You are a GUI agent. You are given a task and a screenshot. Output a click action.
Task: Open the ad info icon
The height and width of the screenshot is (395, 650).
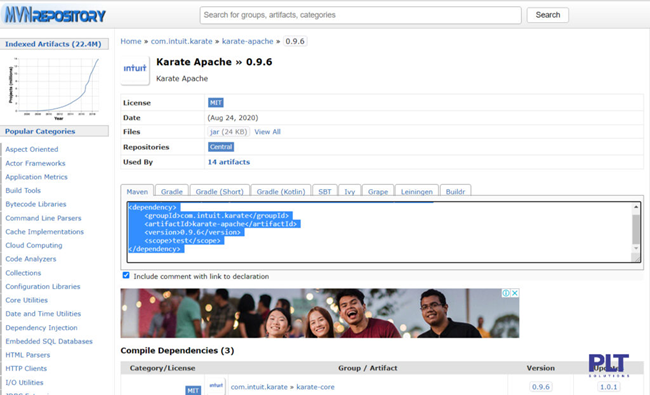click(x=506, y=293)
